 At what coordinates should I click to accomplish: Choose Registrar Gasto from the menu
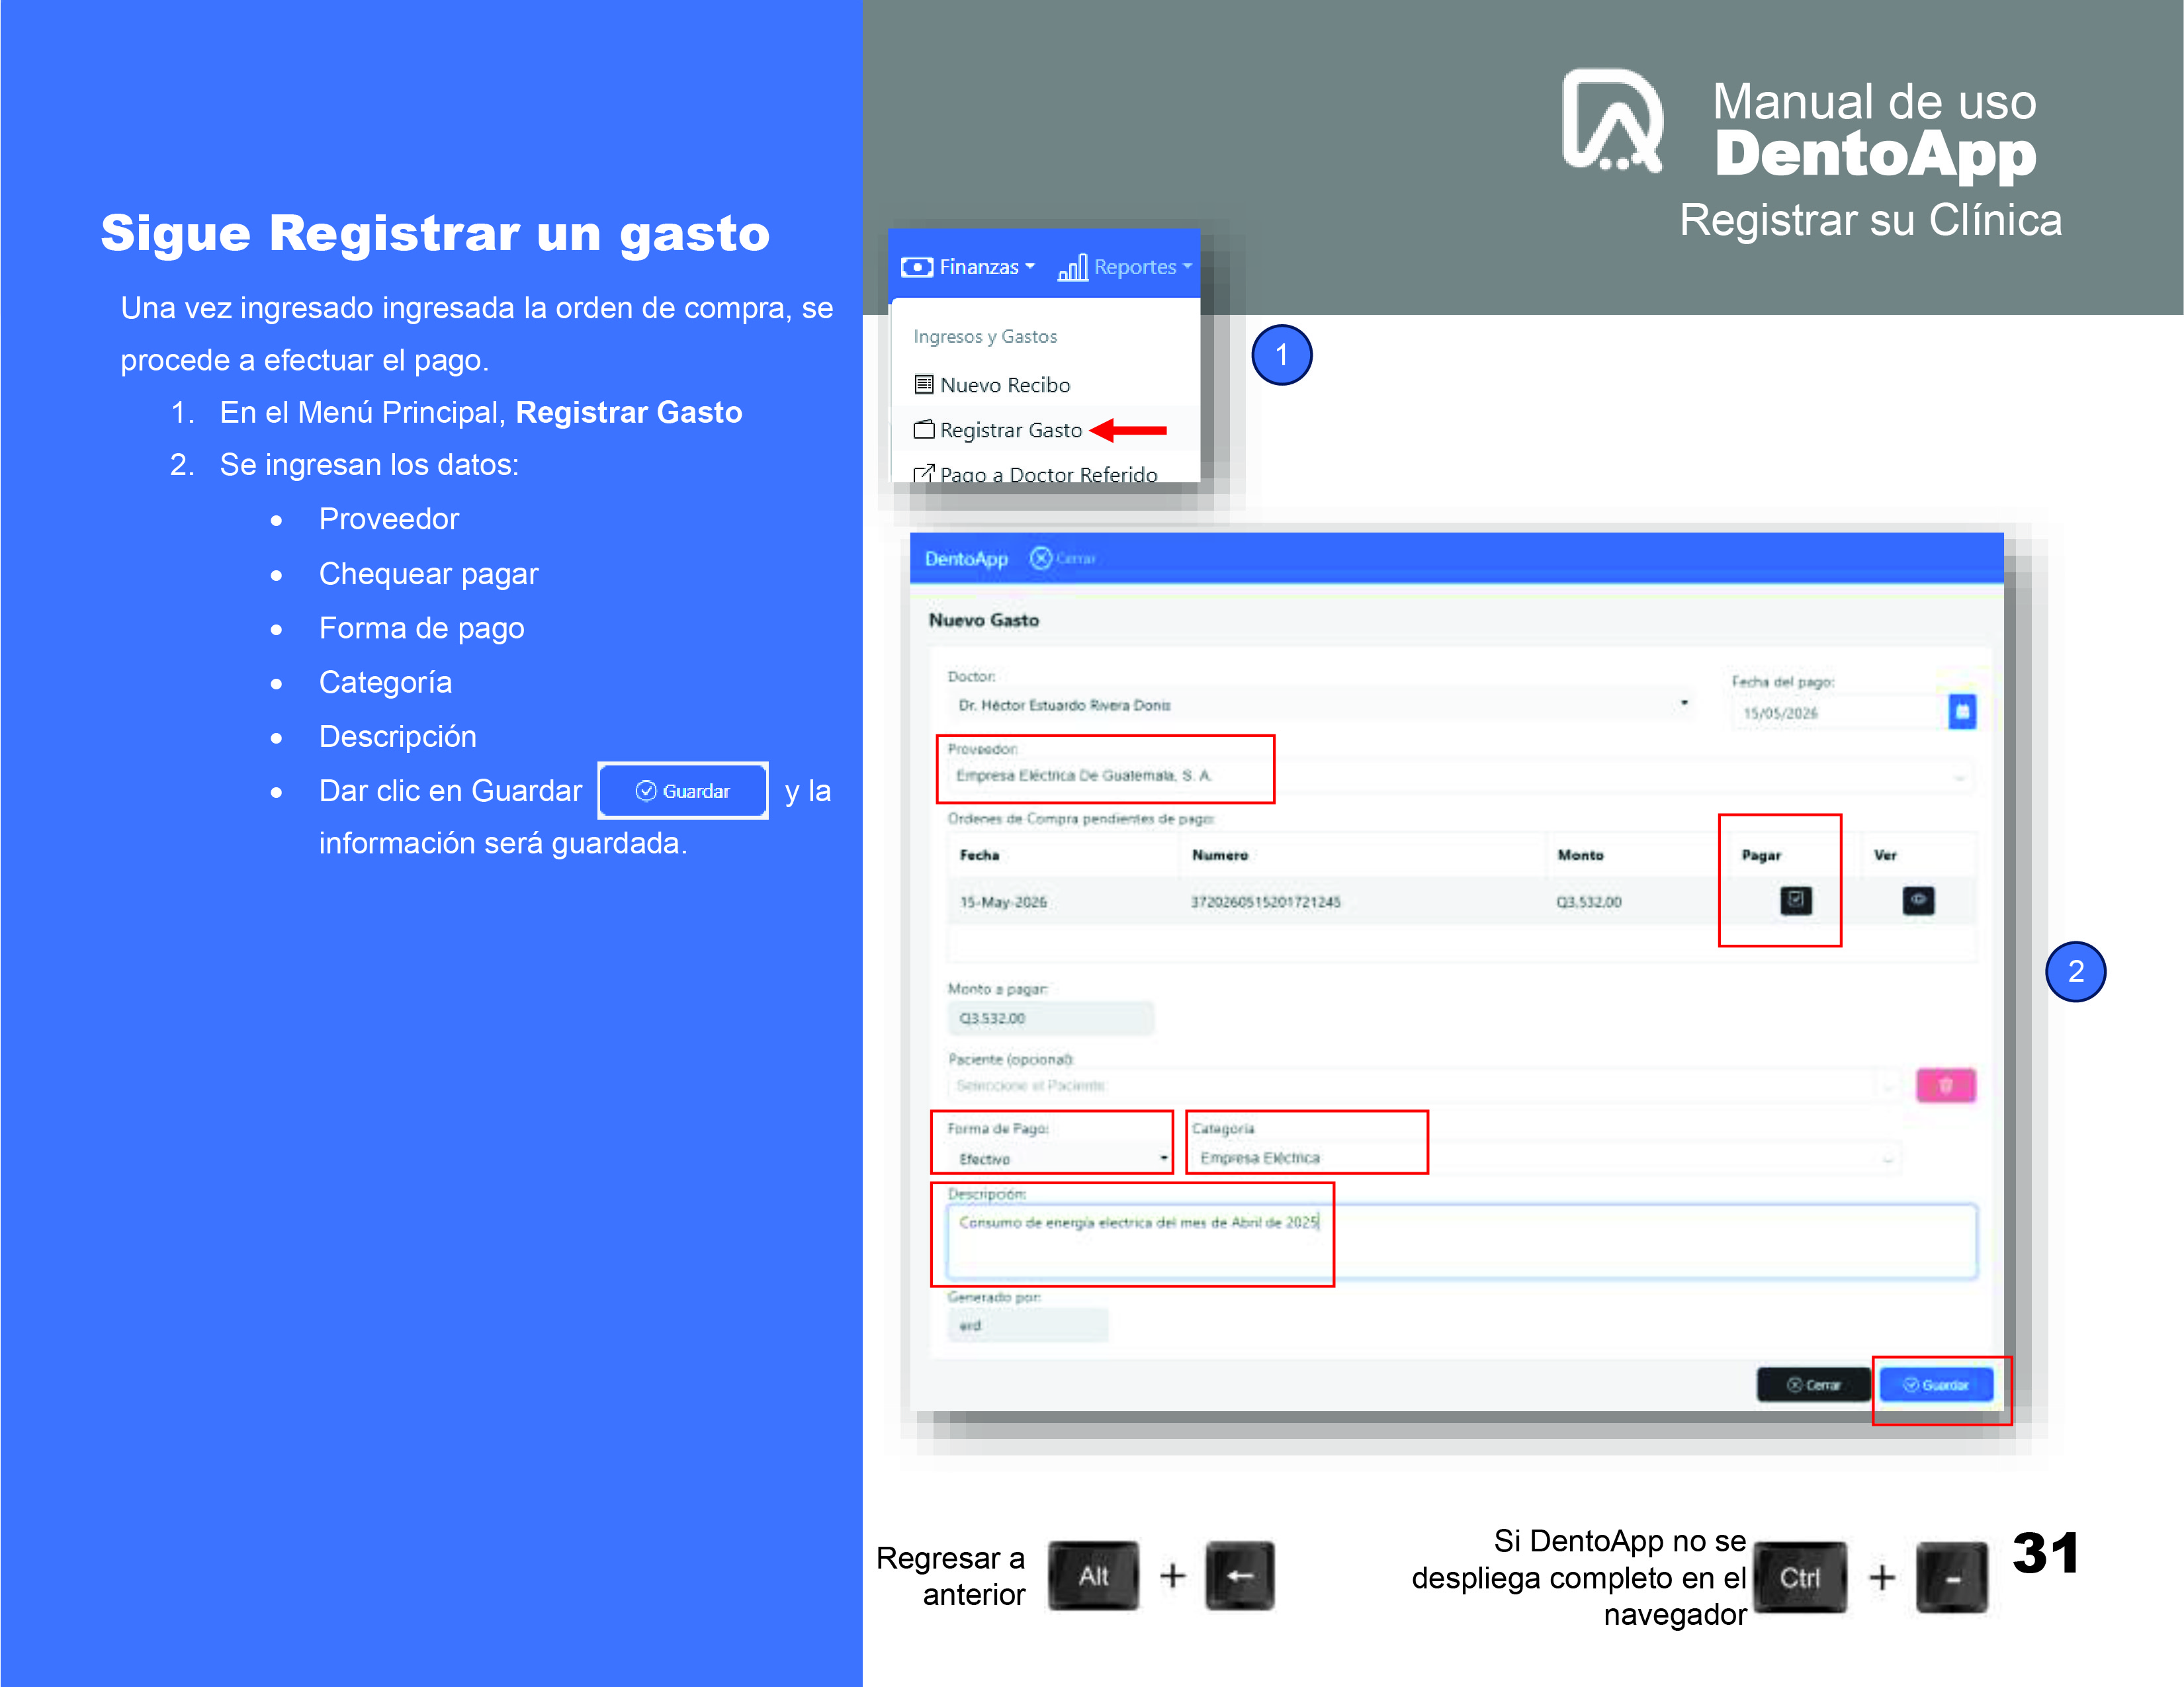[998, 430]
